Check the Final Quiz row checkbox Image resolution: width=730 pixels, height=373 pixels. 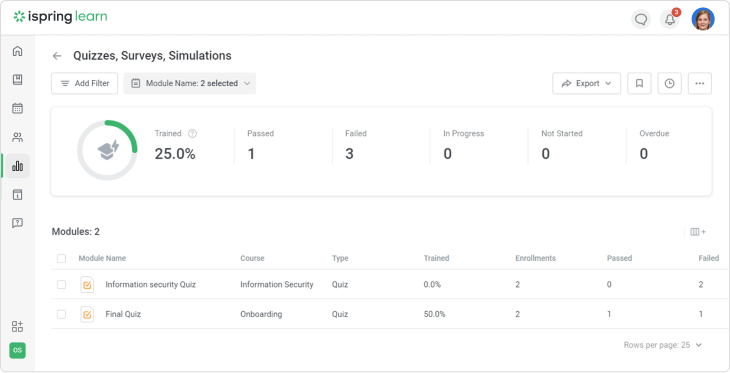pyautogui.click(x=61, y=314)
